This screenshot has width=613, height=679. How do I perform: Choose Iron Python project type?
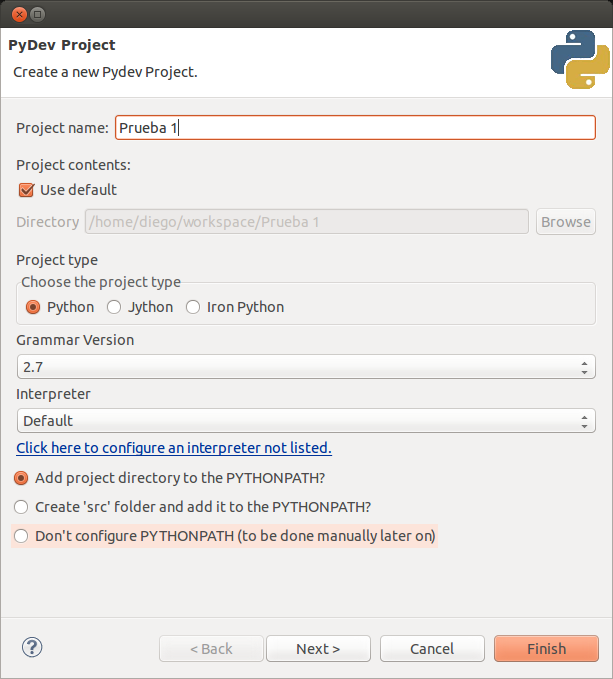193,307
